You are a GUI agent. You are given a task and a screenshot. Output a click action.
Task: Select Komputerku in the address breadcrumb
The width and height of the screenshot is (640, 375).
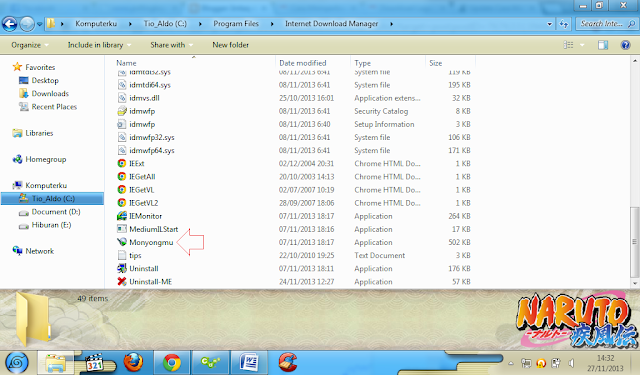(x=96, y=24)
